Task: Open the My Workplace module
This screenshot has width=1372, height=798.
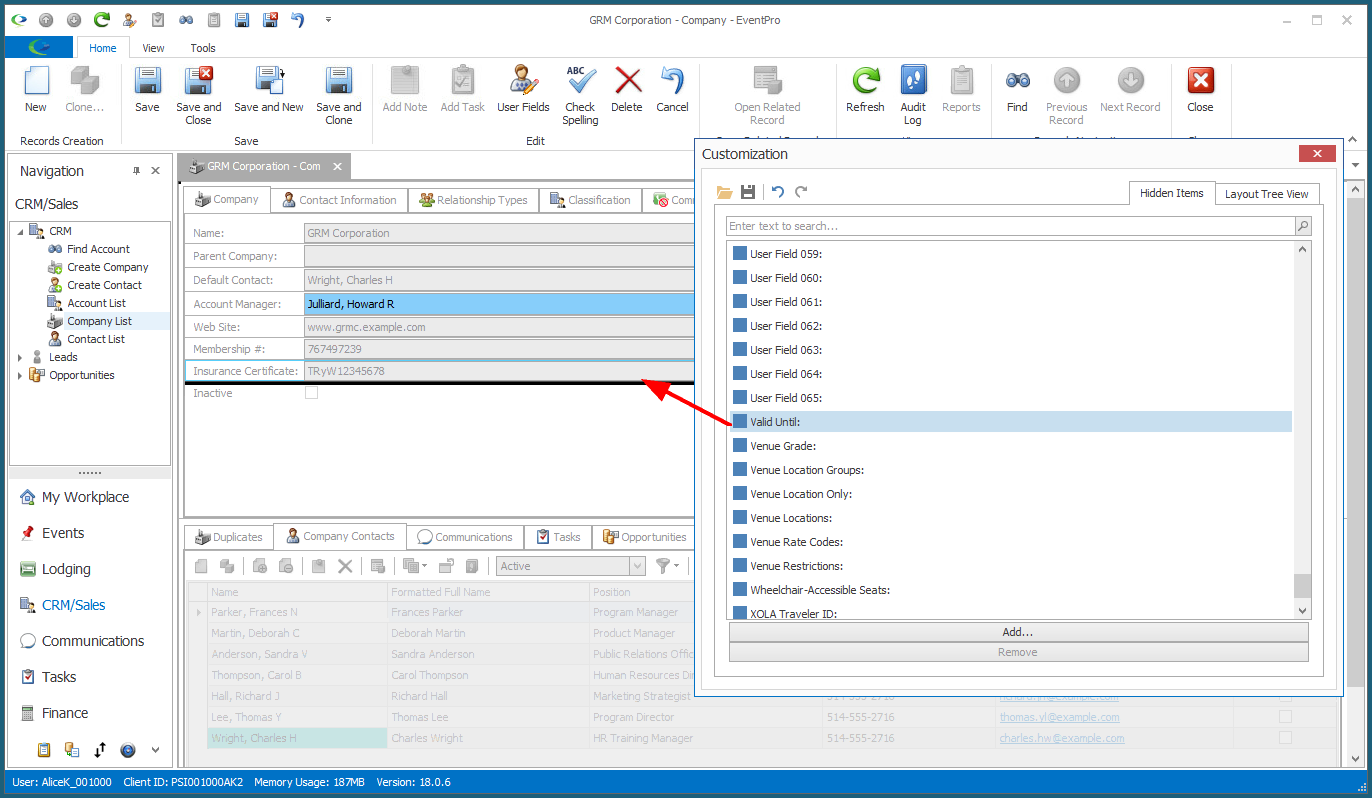Action: [x=85, y=497]
